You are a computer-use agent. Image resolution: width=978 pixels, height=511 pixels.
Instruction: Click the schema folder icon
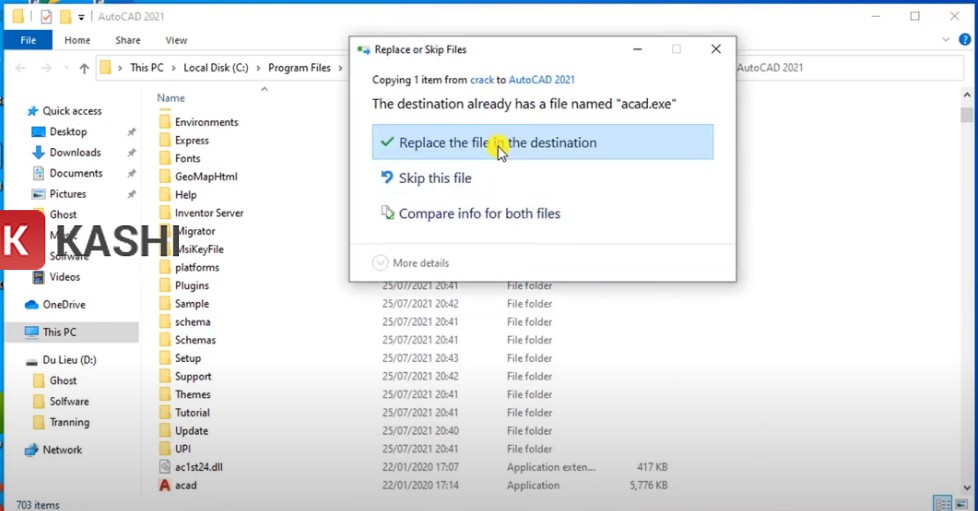[x=165, y=321]
